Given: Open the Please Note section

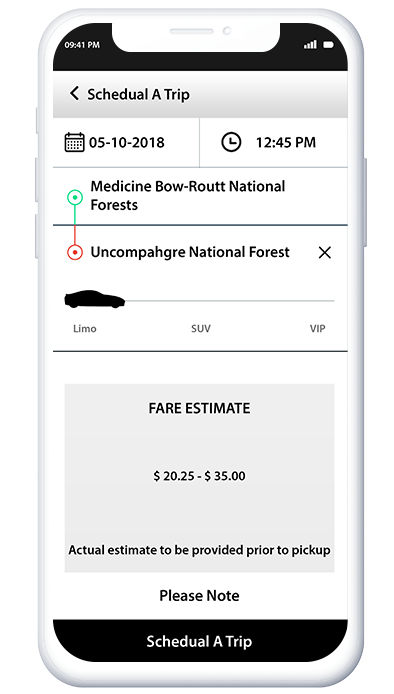Looking at the screenshot, I should (x=199, y=595).
